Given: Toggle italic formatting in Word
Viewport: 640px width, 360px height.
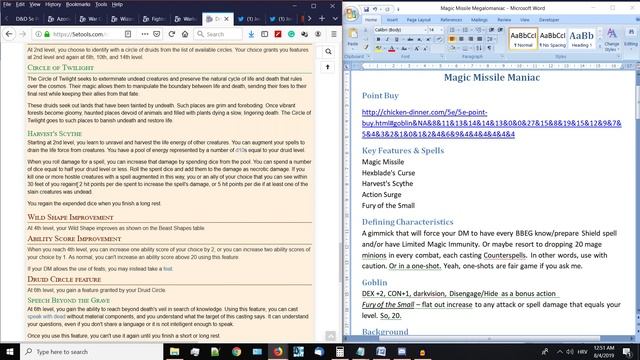Looking at the screenshot, I should click(387, 39).
